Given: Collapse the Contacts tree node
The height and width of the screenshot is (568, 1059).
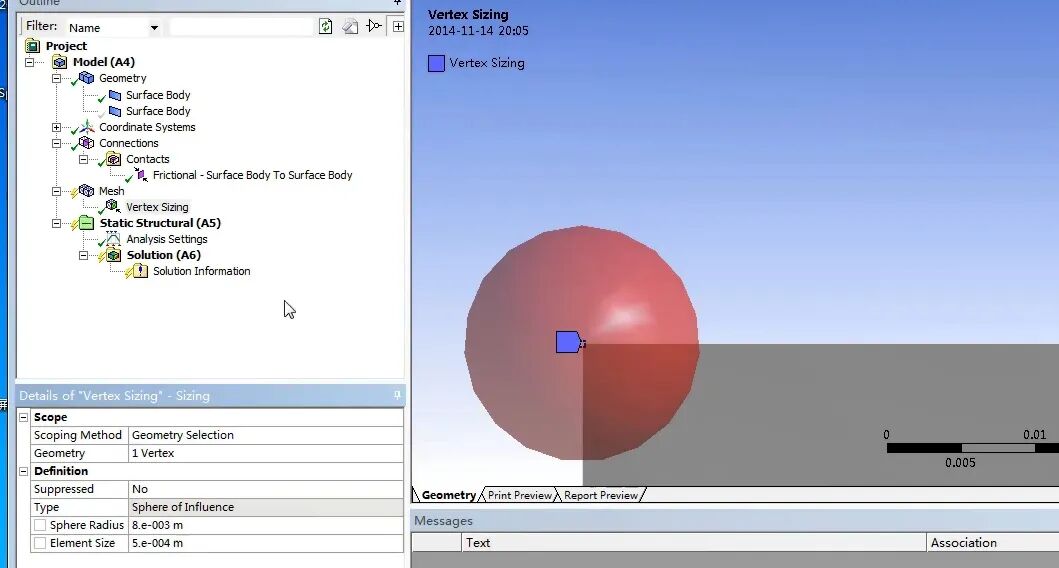Looking at the screenshot, I should pyautogui.click(x=84, y=159).
